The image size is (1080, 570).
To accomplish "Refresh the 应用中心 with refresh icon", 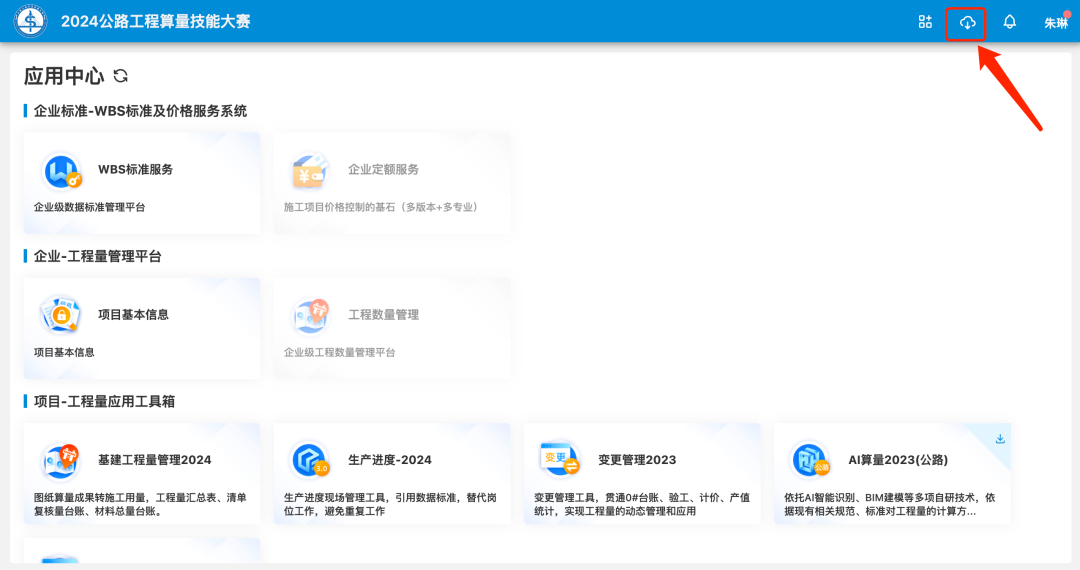I will point(121,76).
